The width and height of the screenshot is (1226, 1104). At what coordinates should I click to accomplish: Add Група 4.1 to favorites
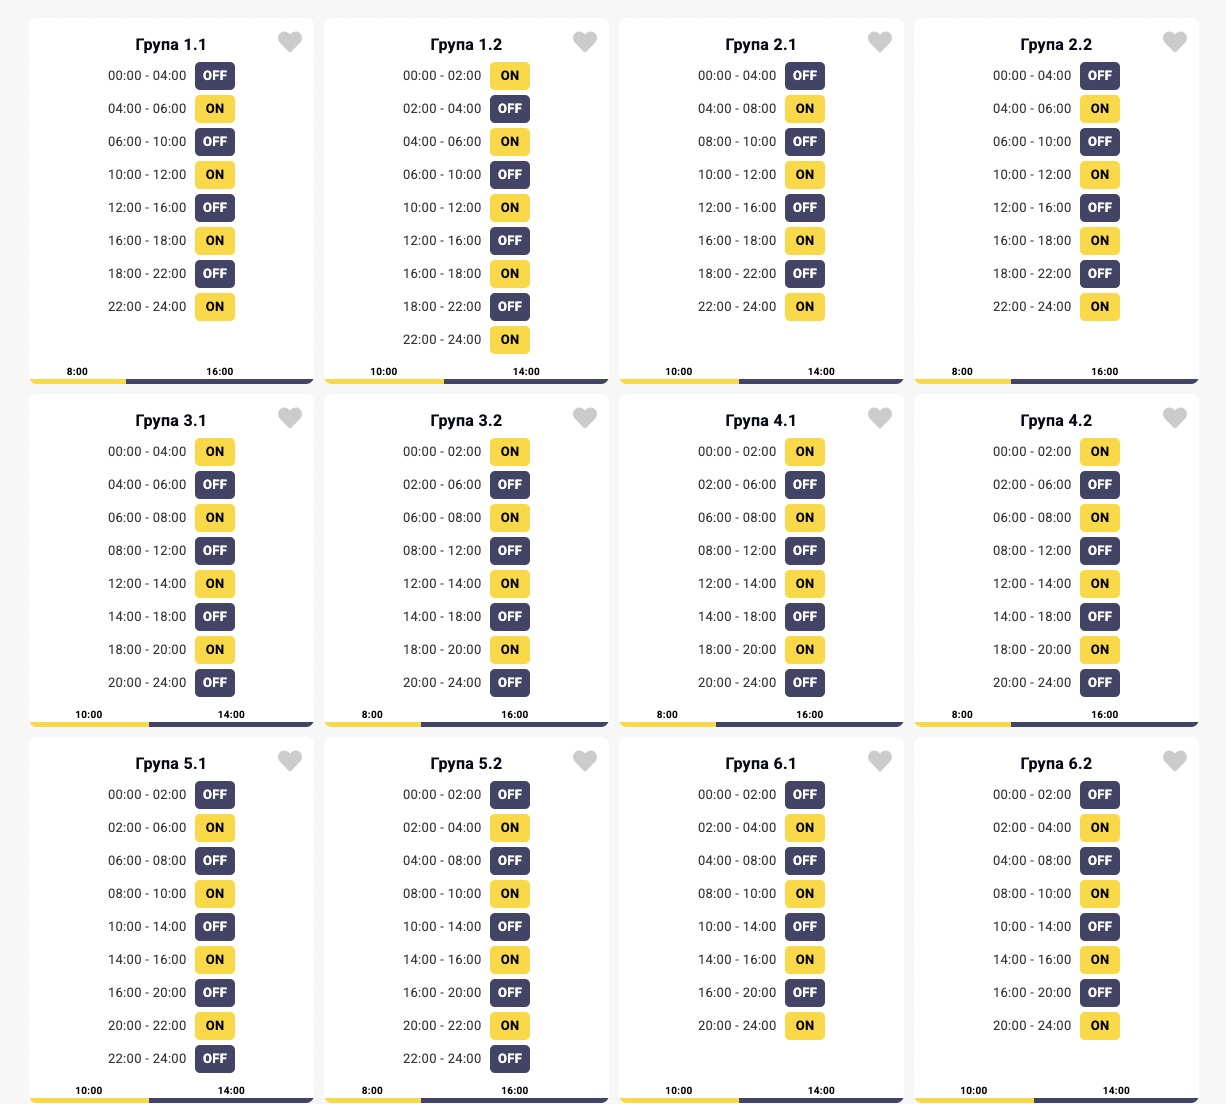click(x=879, y=418)
